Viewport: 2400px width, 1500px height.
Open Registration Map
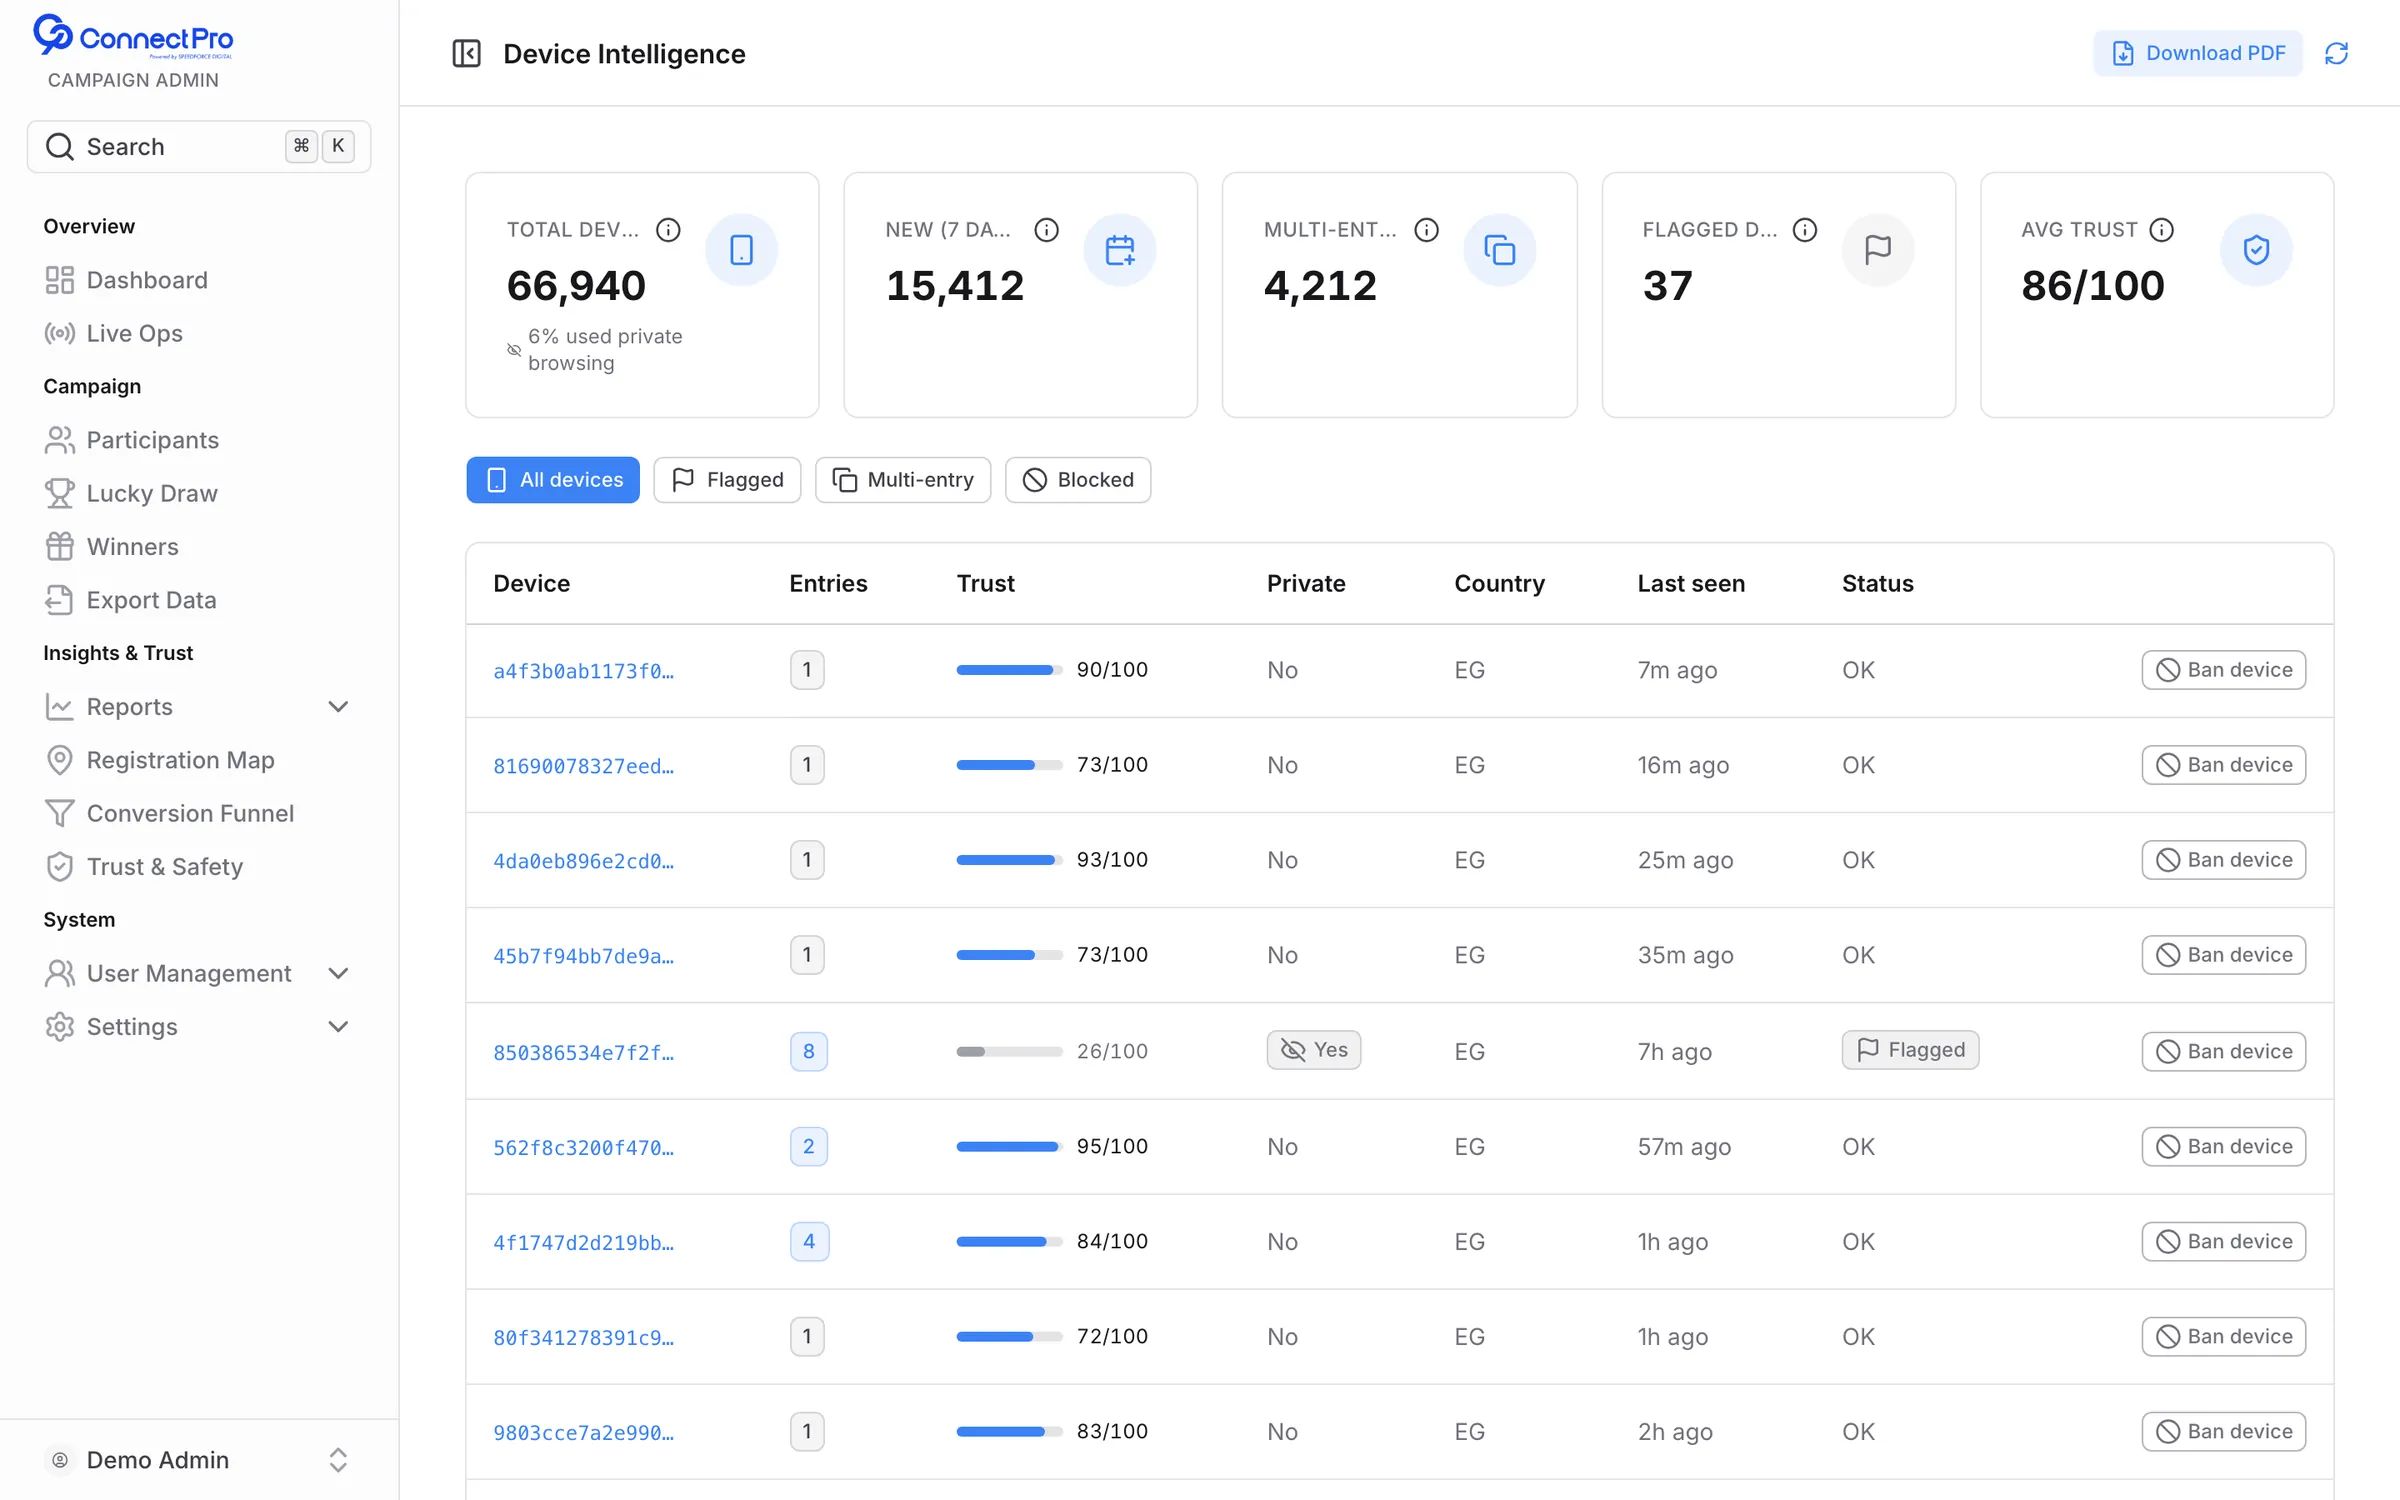(199, 760)
